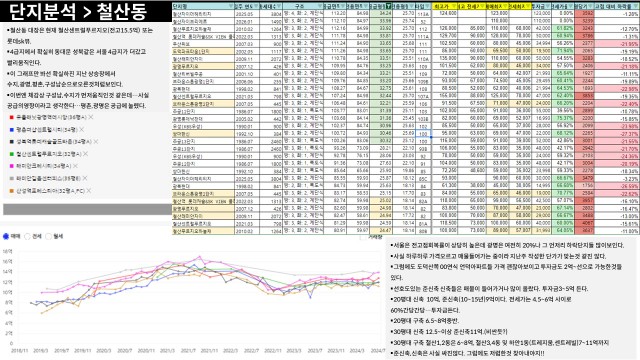This screenshot has width=640, height=360.
Task: Select the -12.70% cell in 하락률 column
Action: (x=617, y=29)
